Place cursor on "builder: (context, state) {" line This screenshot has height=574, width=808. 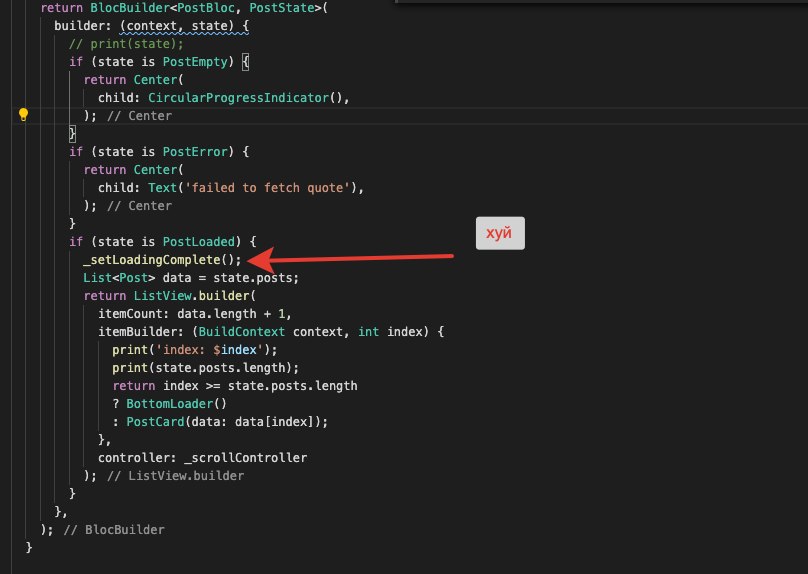point(152,26)
